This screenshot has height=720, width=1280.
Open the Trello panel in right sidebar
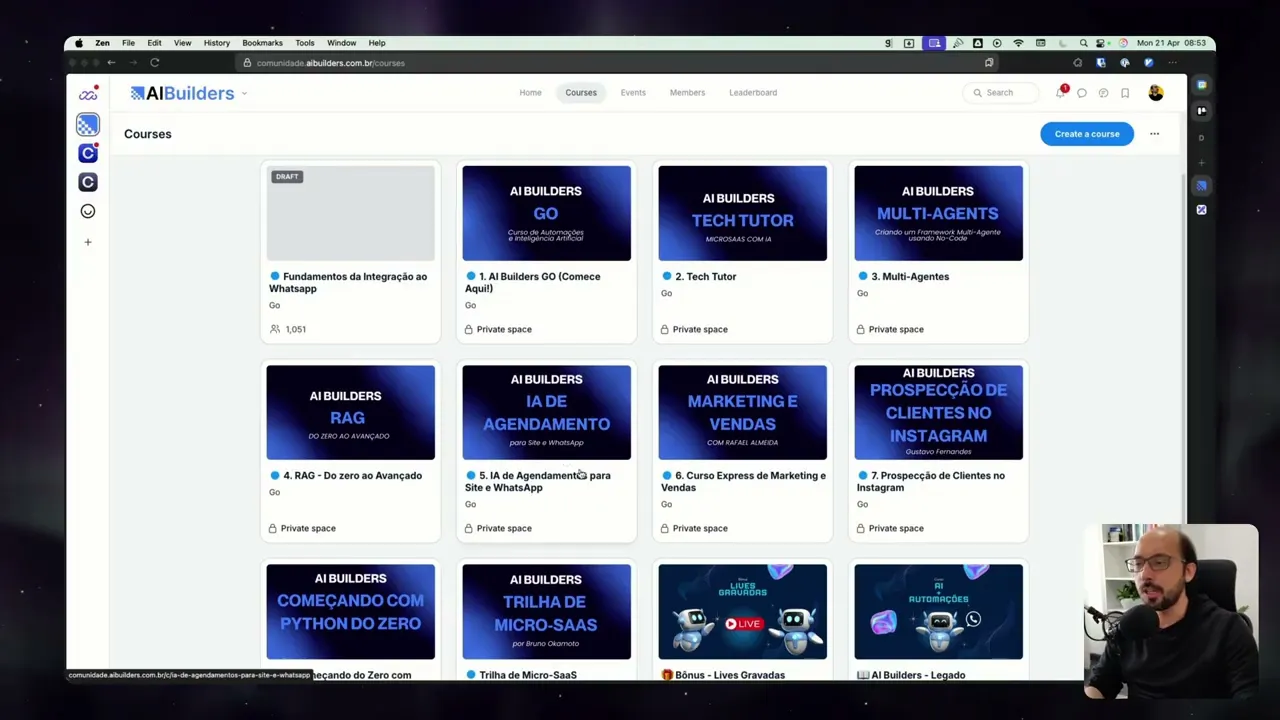coord(1202,111)
